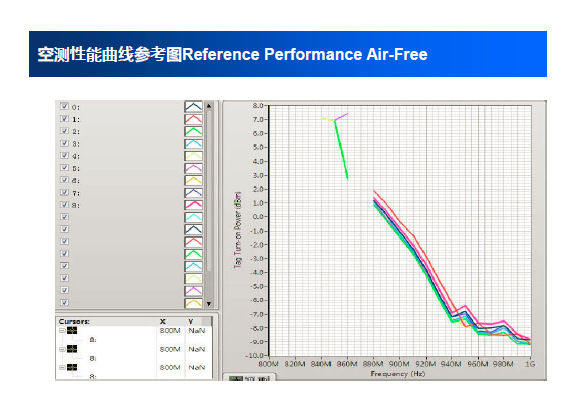Disable the checkbox for trace 8
Screen dimensions: 575x410
(x=65, y=204)
